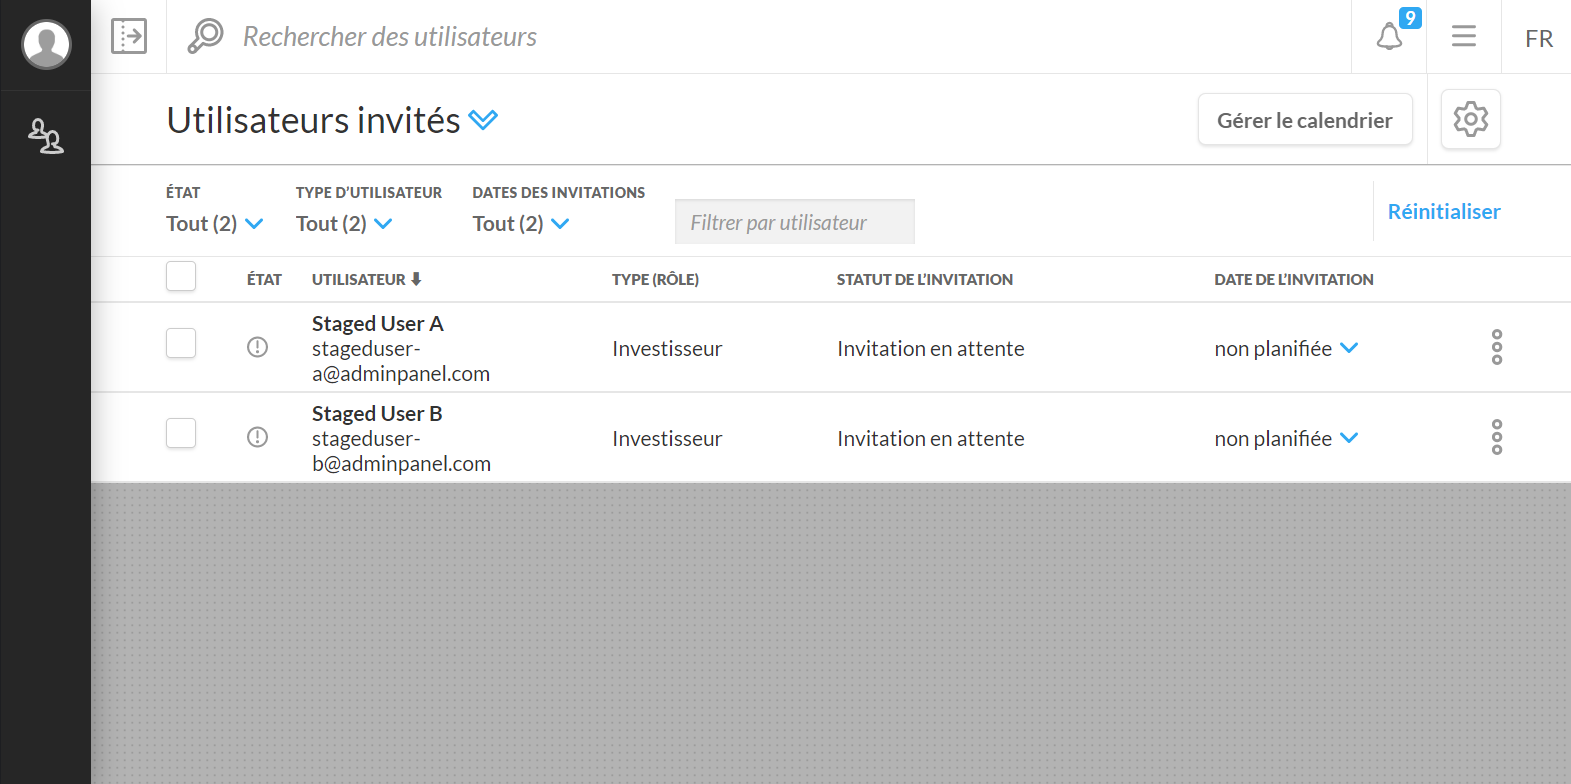
Task: Expand the sidebar panel with arrow icon
Action: (129, 36)
